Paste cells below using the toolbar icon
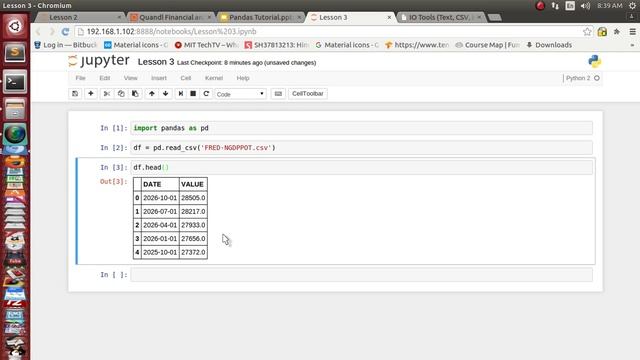 coord(135,93)
